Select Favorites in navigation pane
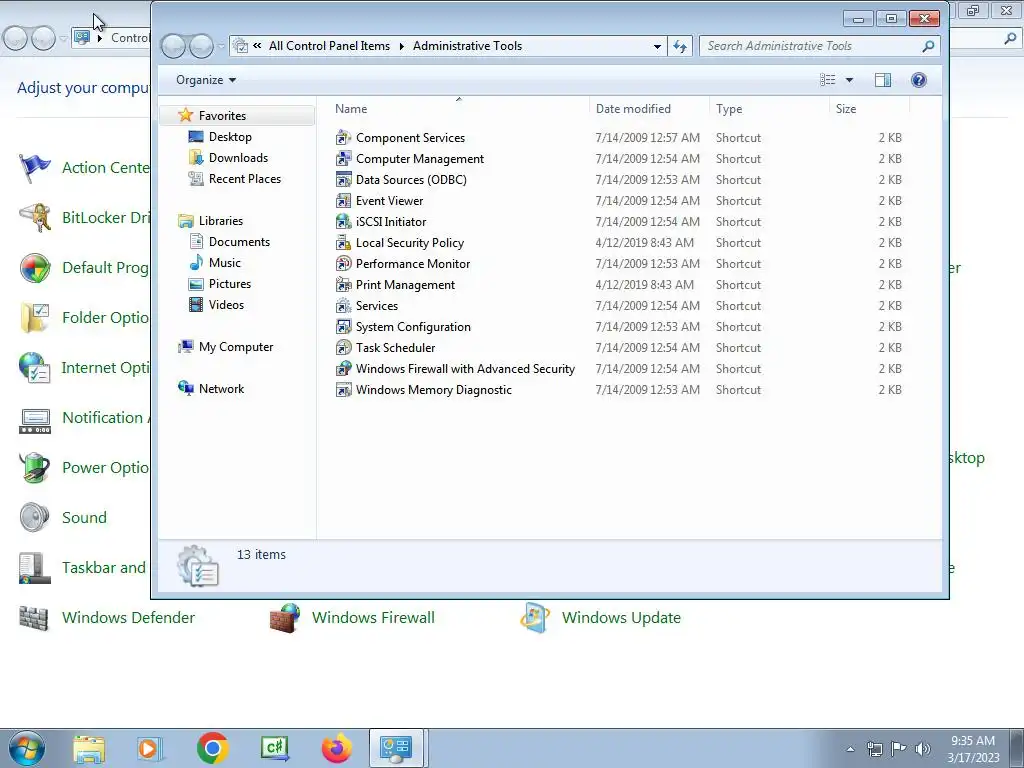This screenshot has width=1024, height=768. tap(222, 116)
